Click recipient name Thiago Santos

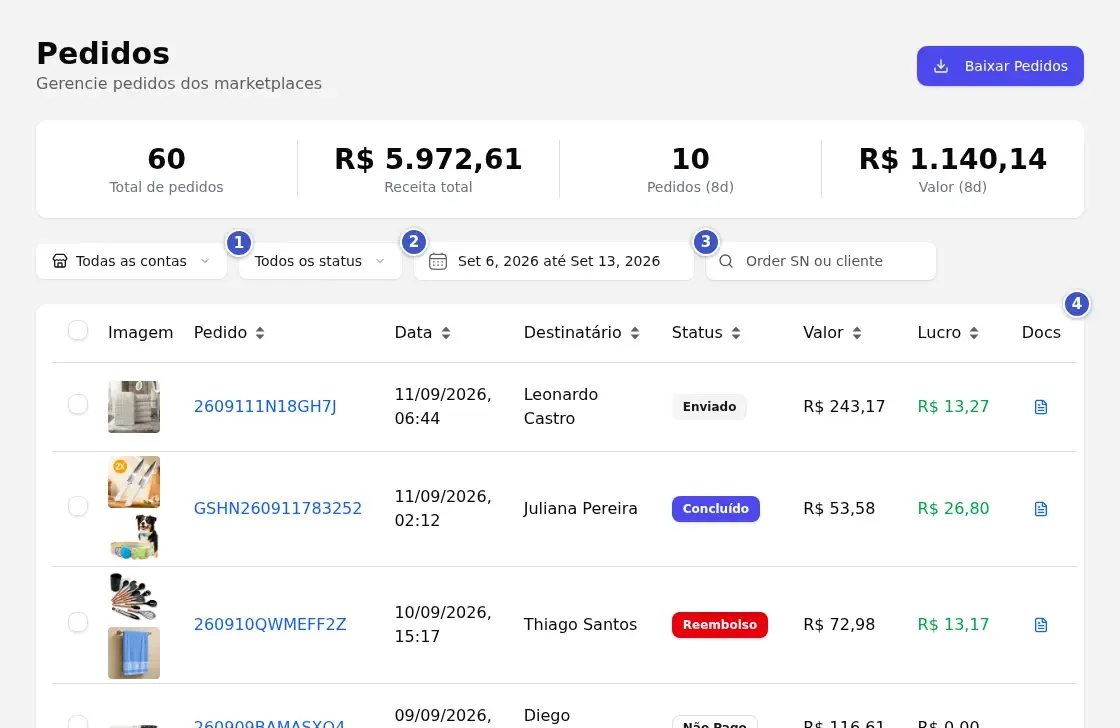click(x=580, y=624)
